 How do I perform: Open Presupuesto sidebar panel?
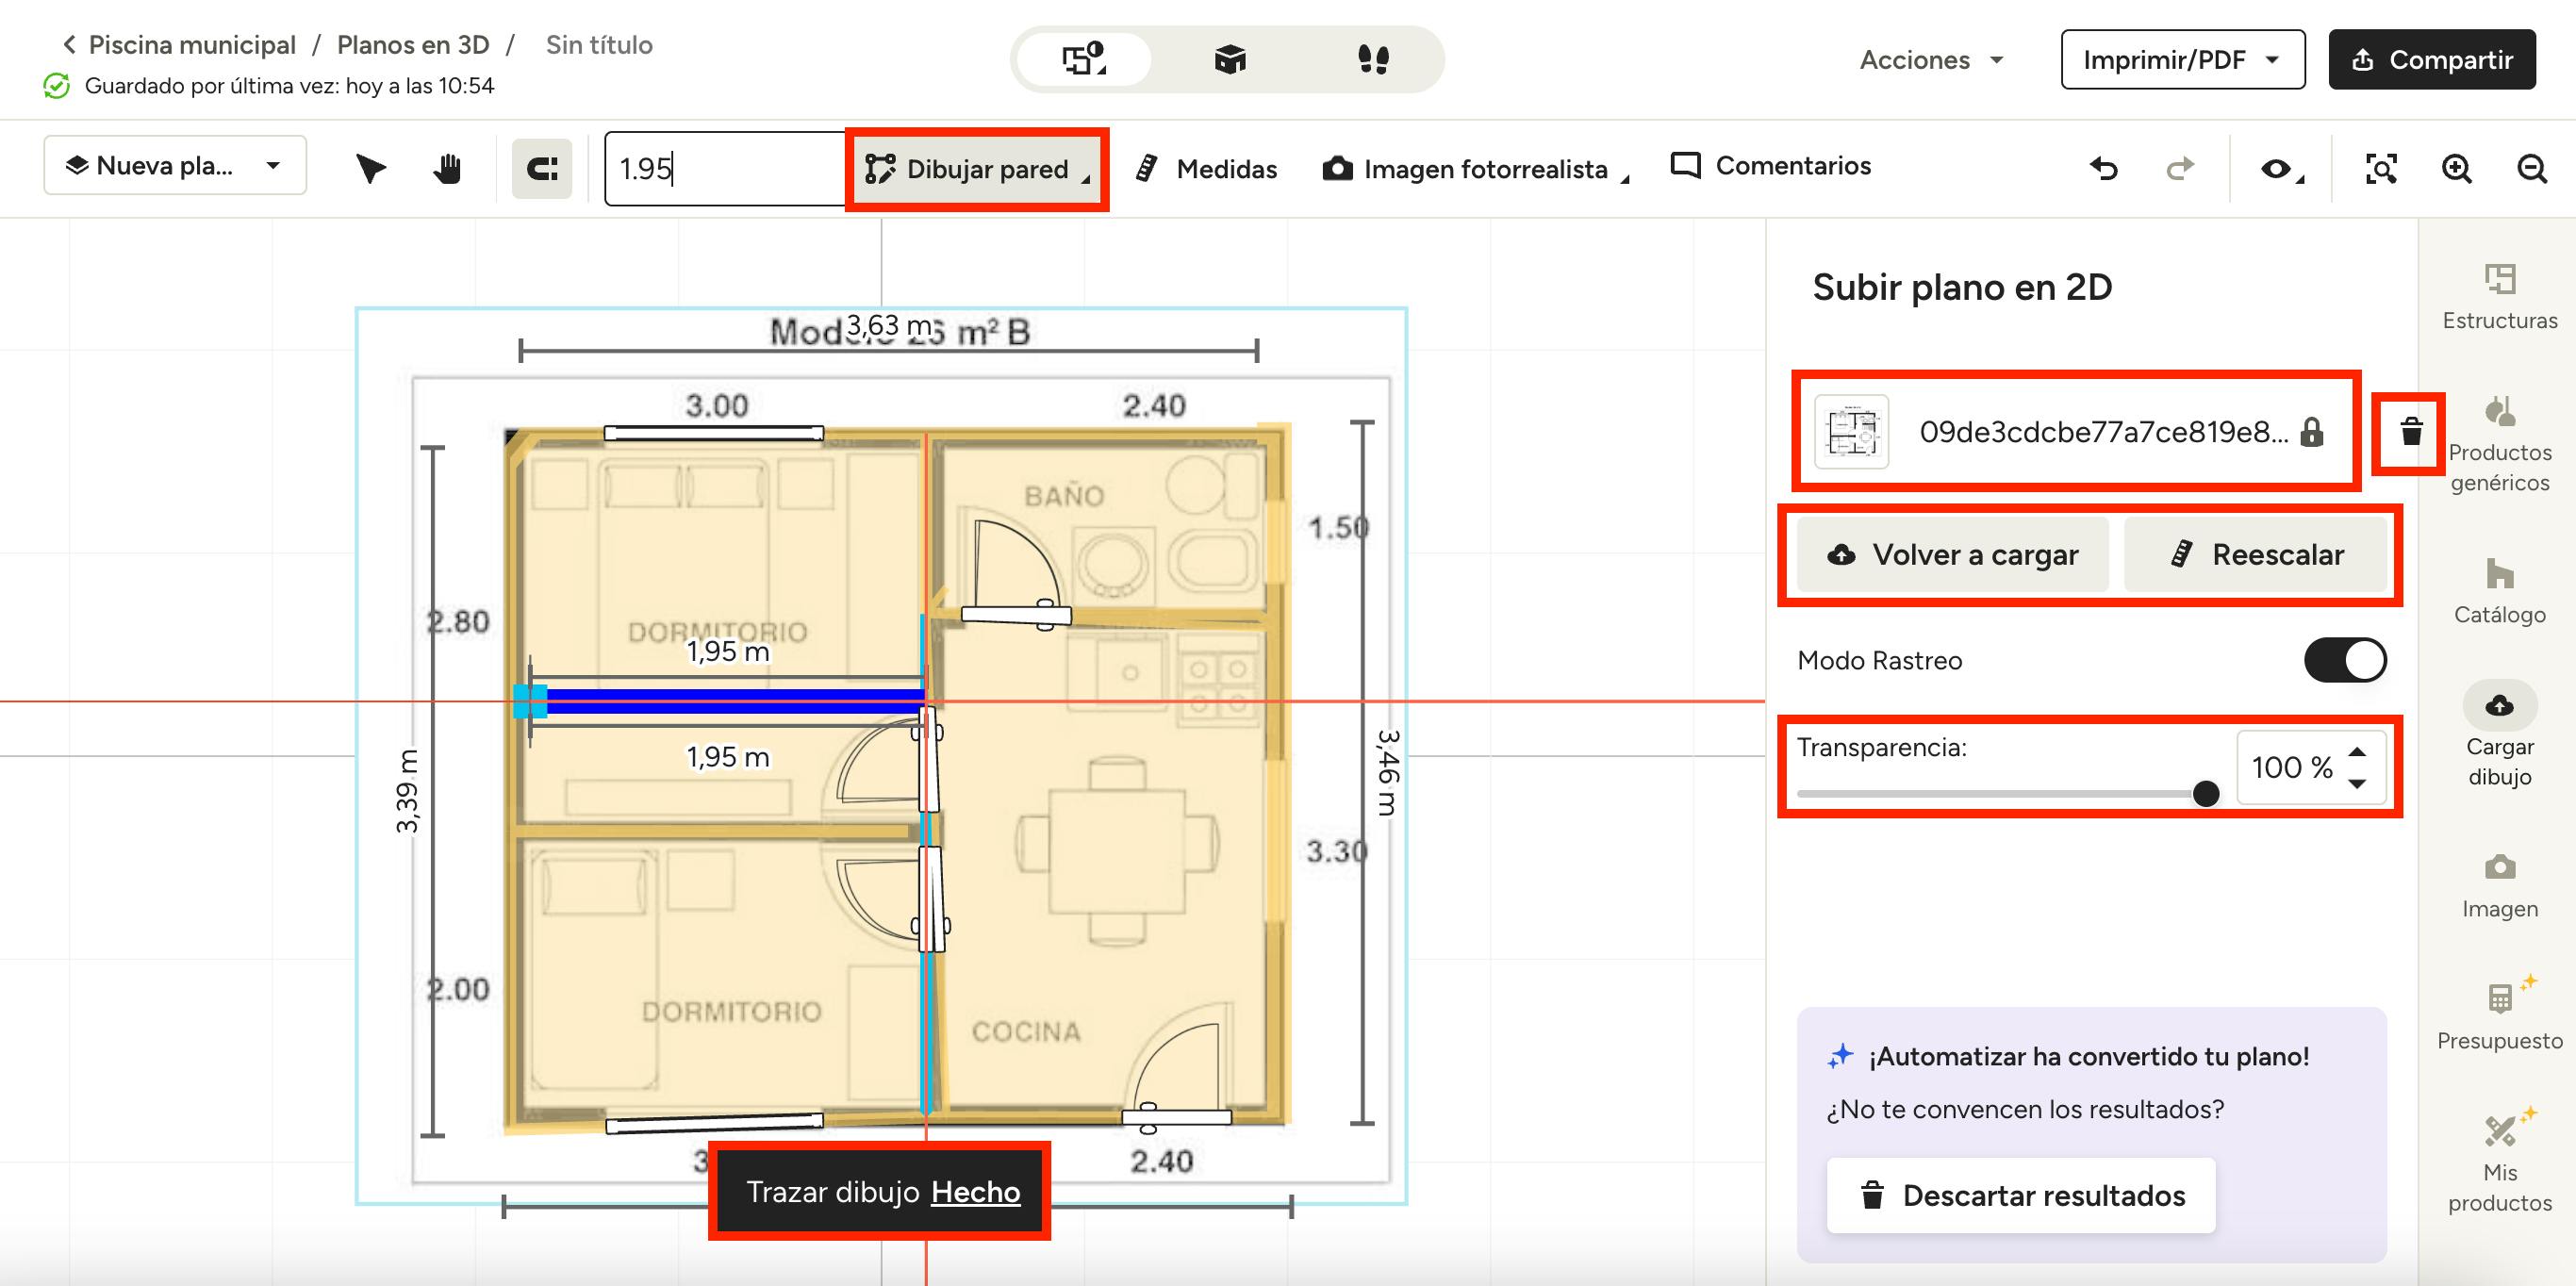click(2499, 1015)
